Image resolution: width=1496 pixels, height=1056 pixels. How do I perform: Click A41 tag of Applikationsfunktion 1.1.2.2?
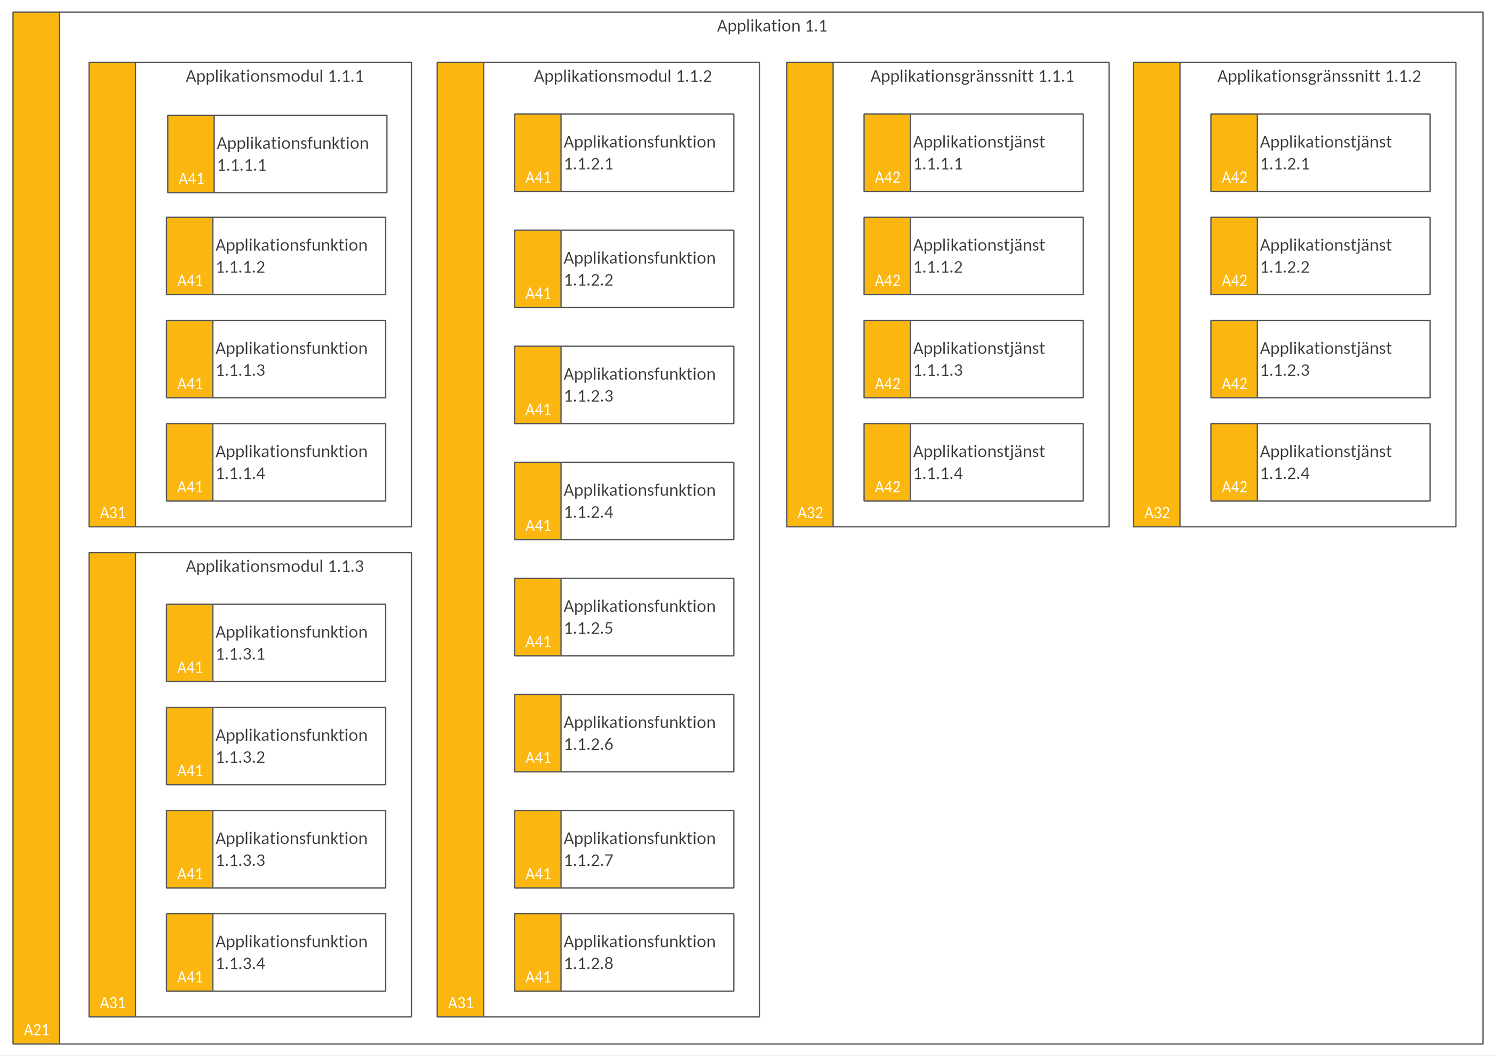click(538, 294)
